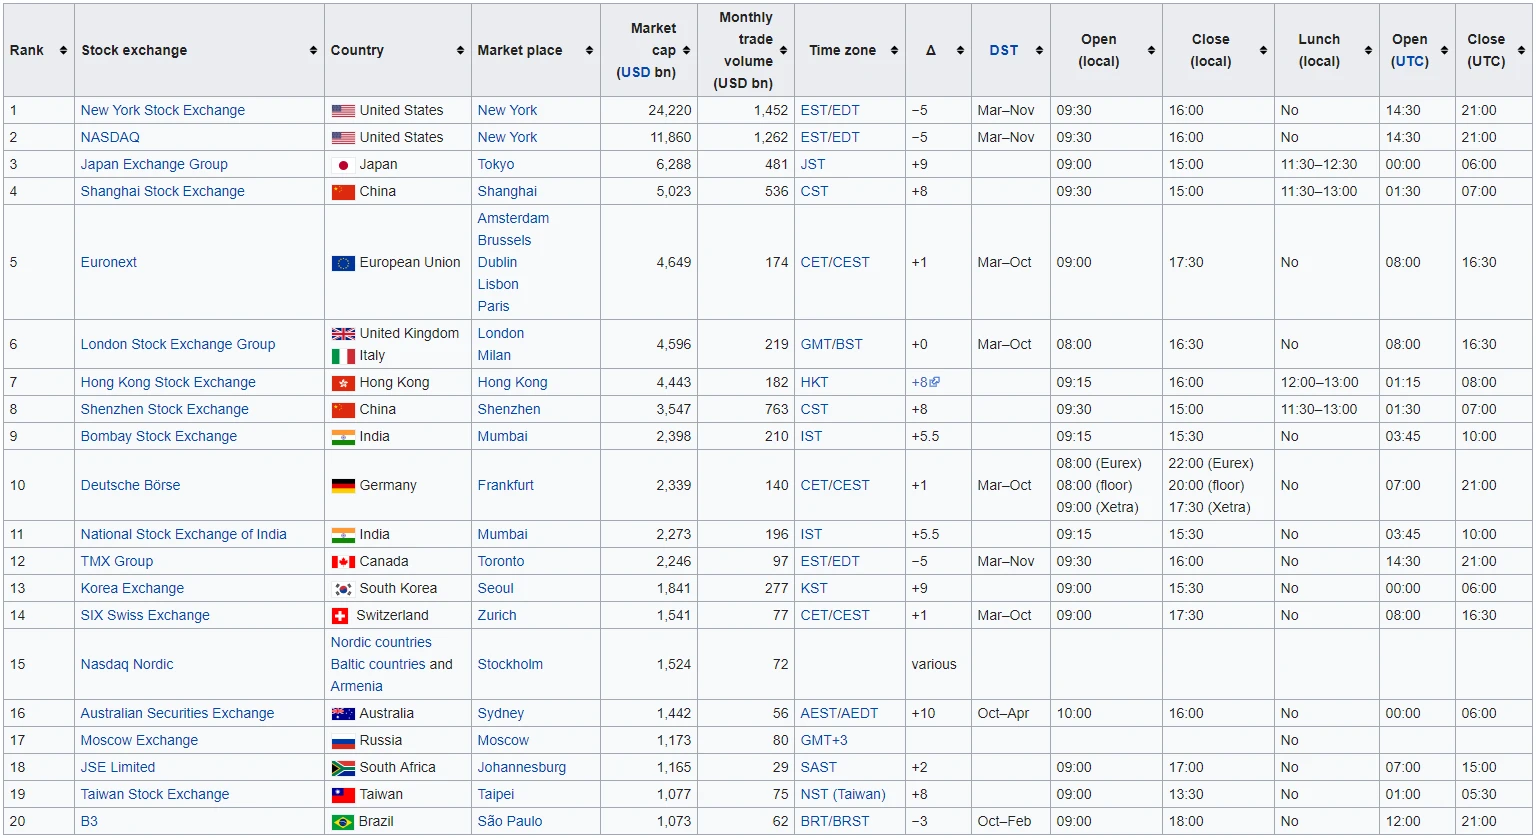Open the Nordic countries link

click(x=381, y=642)
